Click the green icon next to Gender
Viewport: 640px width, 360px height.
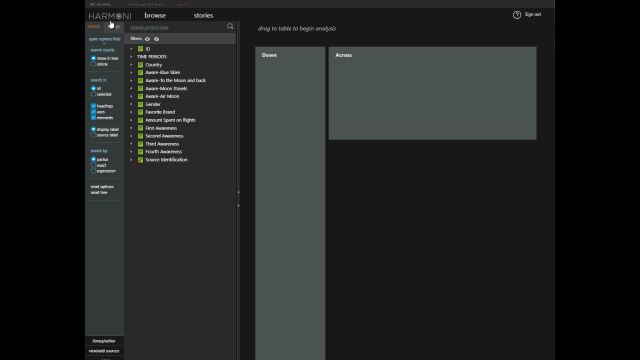click(140, 104)
